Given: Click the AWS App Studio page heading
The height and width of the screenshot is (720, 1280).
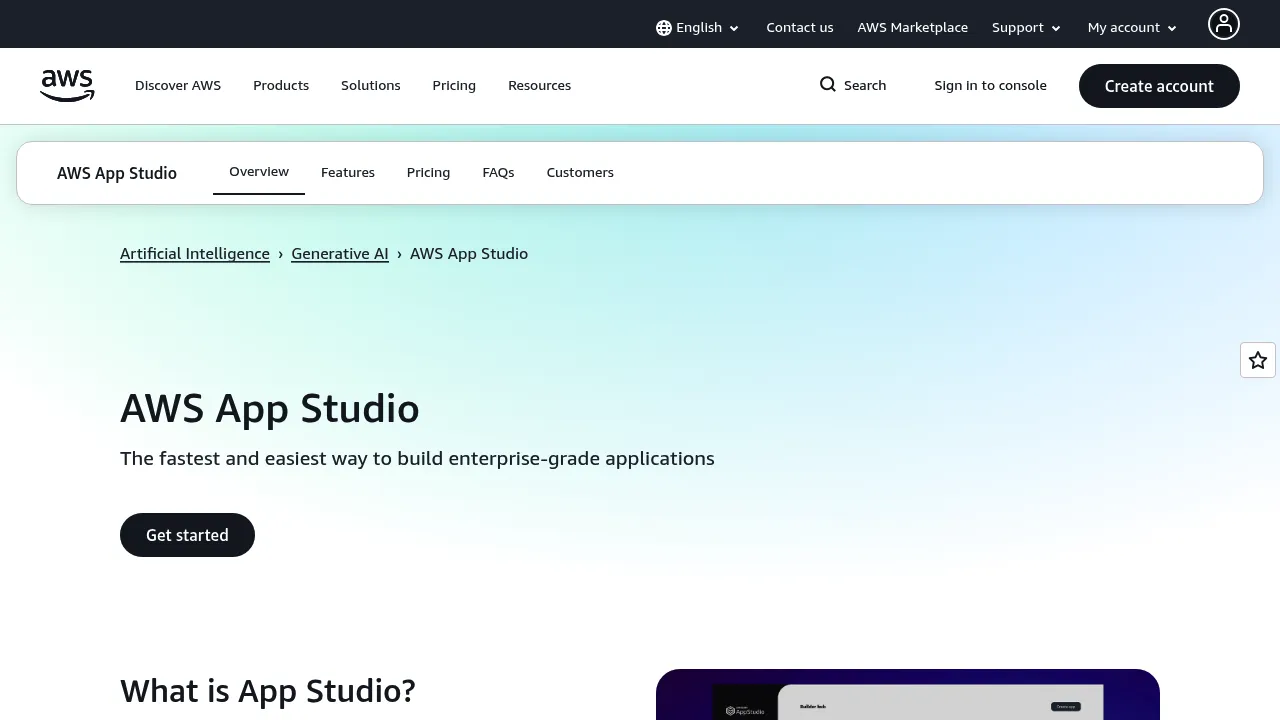Looking at the screenshot, I should click(270, 409).
